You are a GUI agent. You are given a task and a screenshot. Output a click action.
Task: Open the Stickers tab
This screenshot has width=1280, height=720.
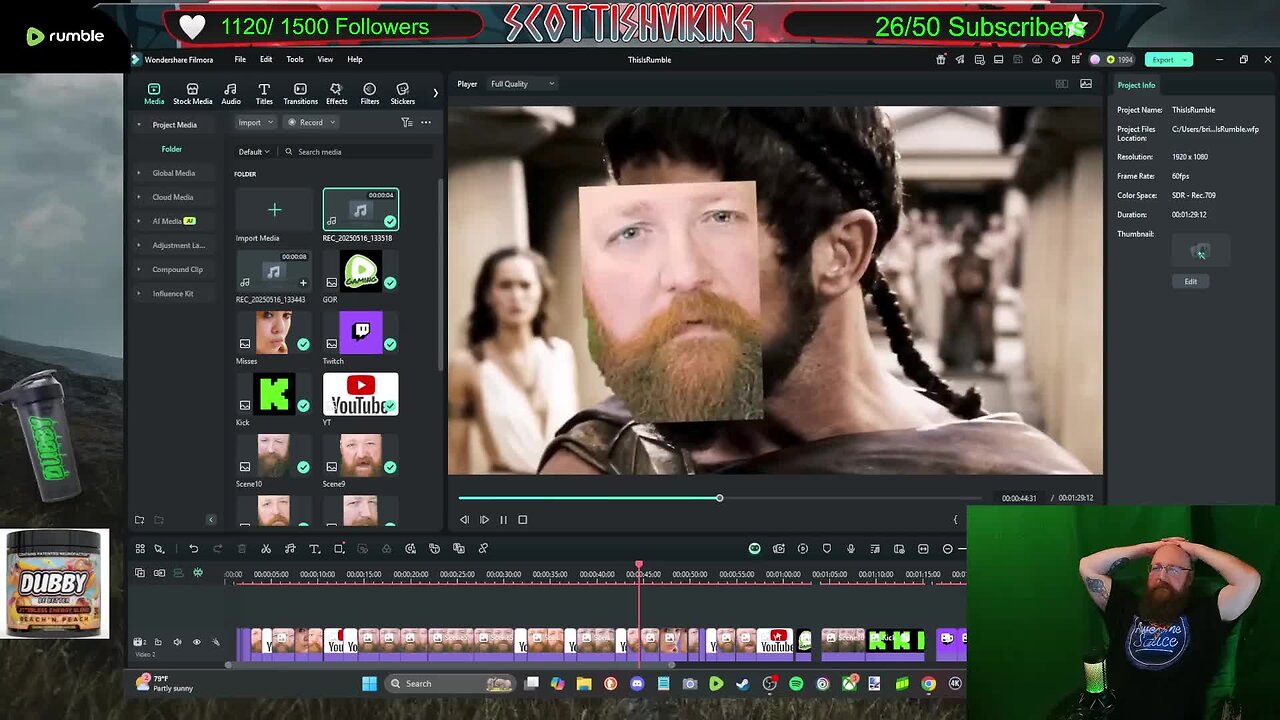[x=402, y=94]
